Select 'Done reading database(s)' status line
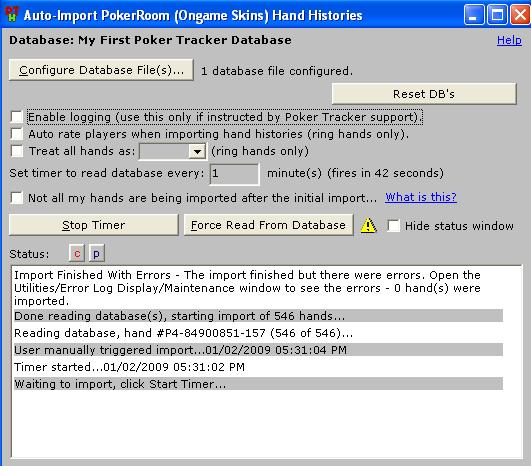This screenshot has width=531, height=466. 258,316
